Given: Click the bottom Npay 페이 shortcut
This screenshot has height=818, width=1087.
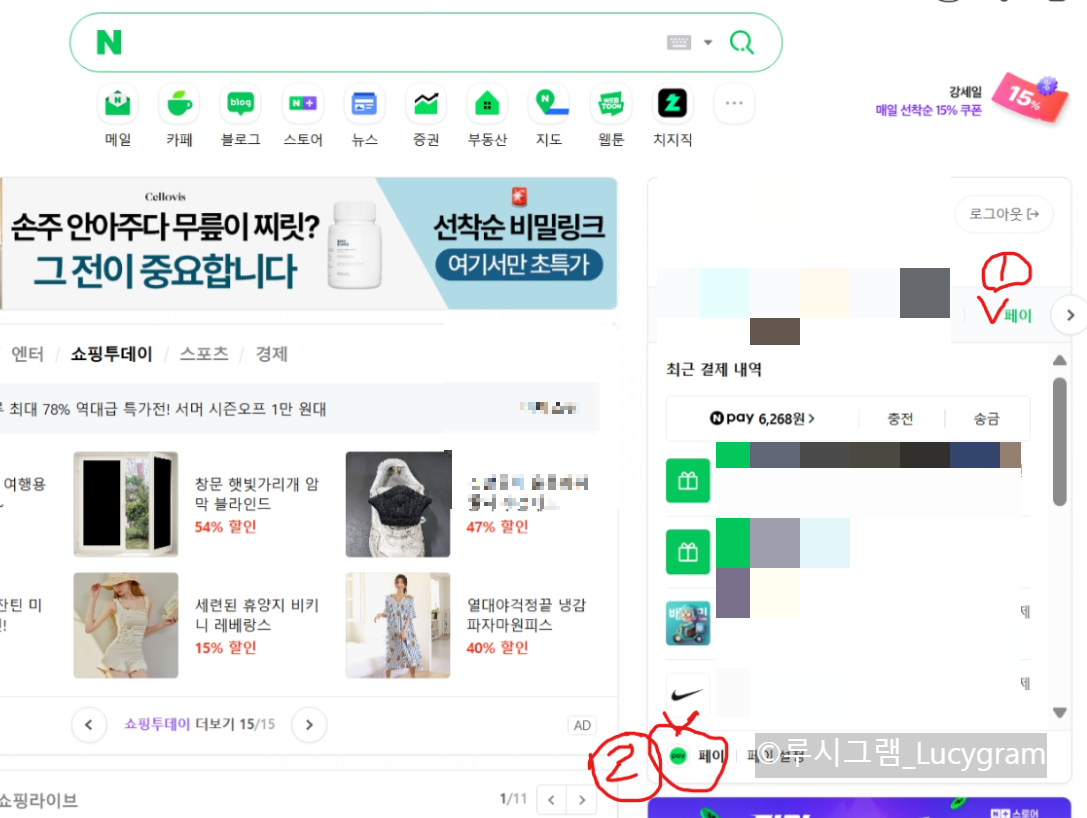Looking at the screenshot, I should coord(697,756).
